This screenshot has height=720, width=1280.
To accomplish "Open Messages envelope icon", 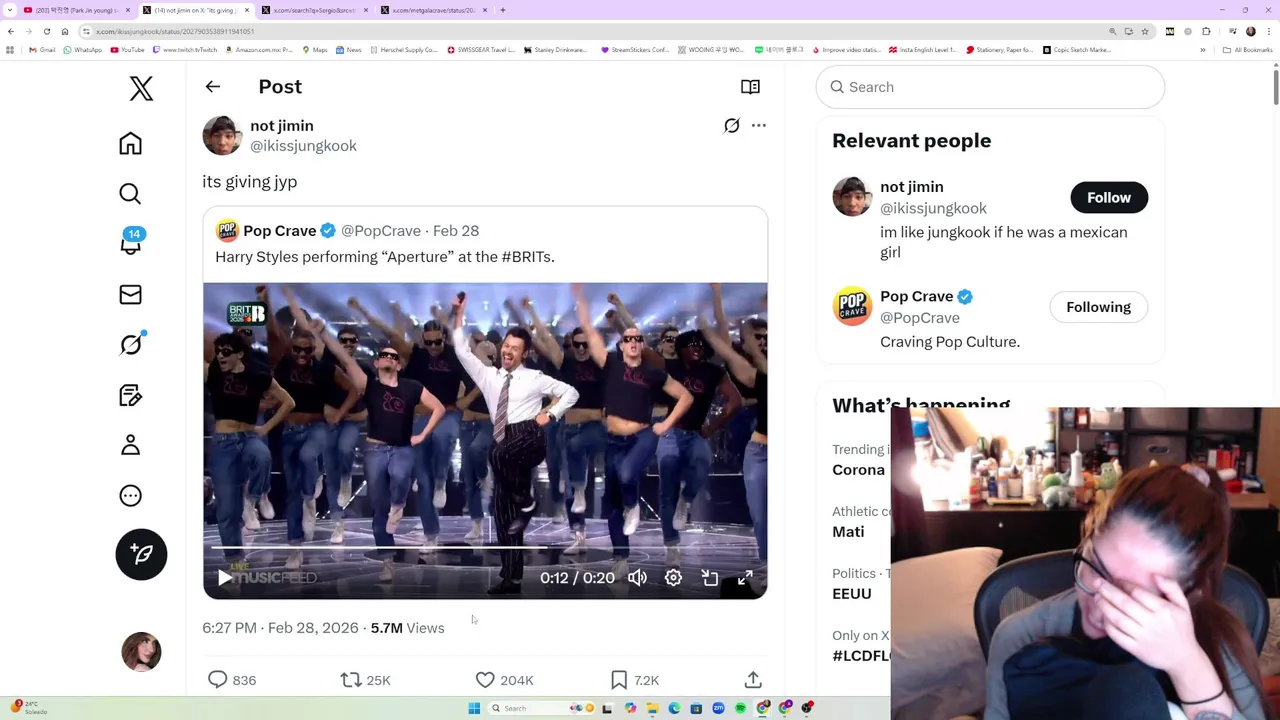I will coord(130,294).
